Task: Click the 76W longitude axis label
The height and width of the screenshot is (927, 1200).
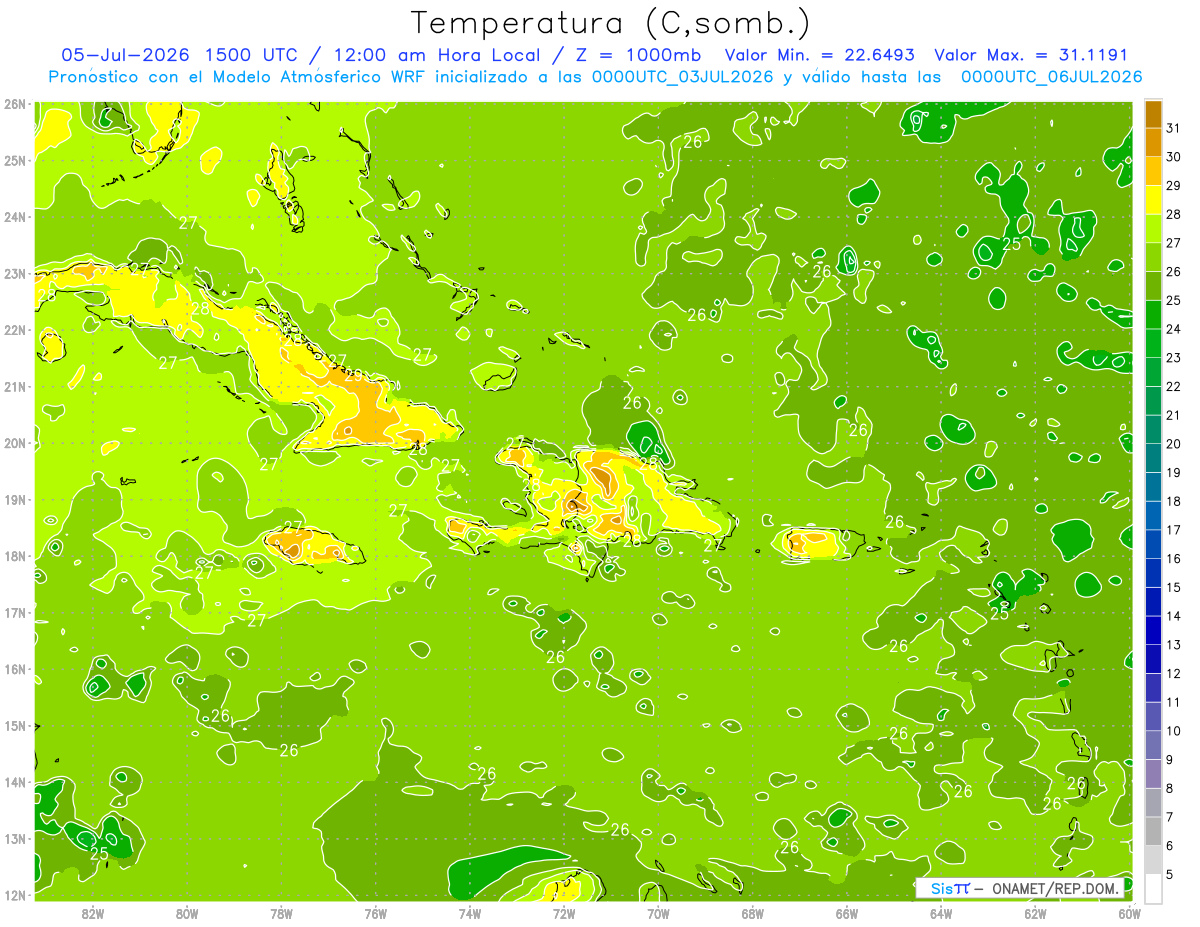Action: click(375, 914)
